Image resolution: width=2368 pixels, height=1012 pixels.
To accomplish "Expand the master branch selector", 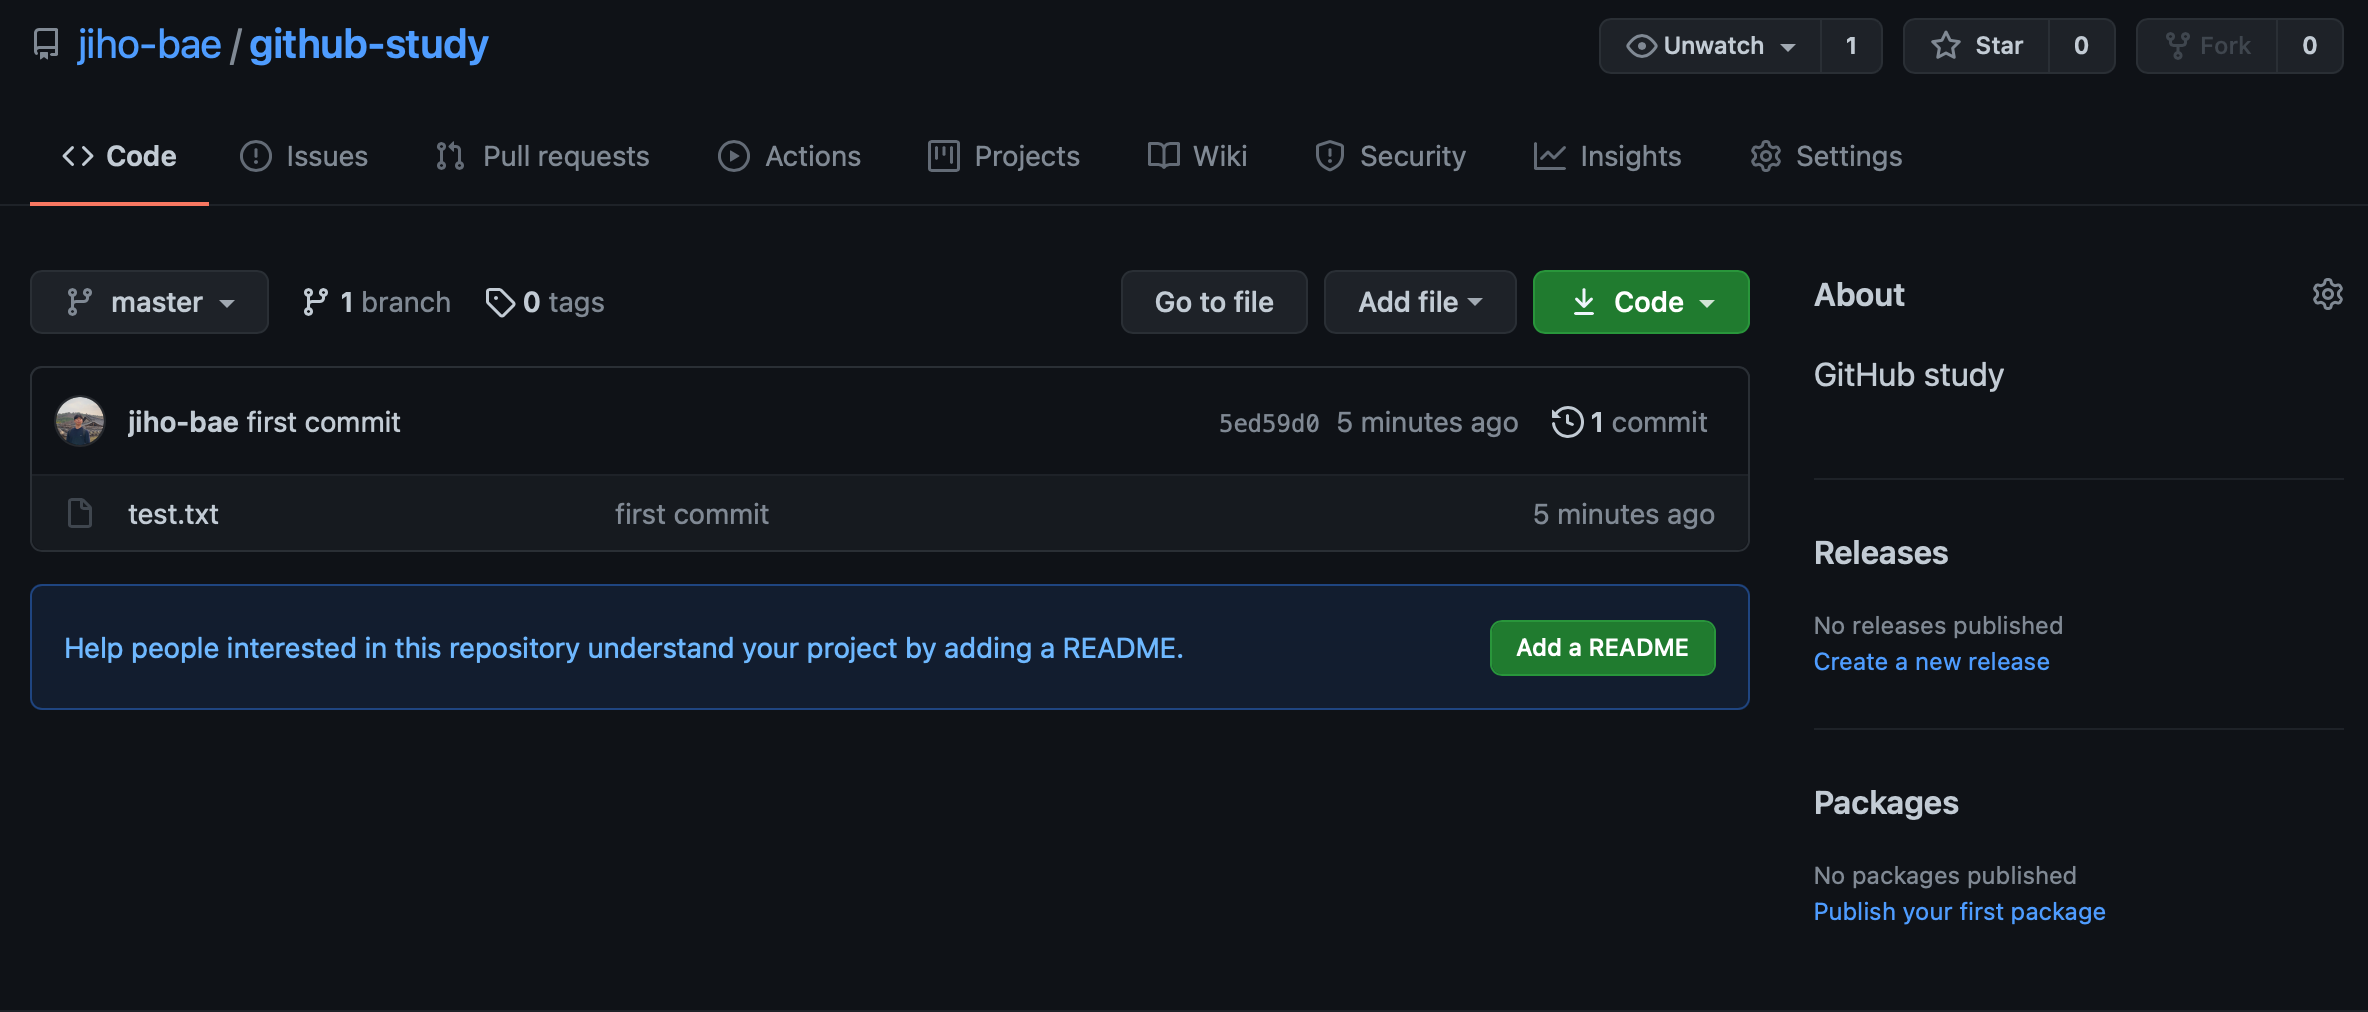I will coord(149,302).
